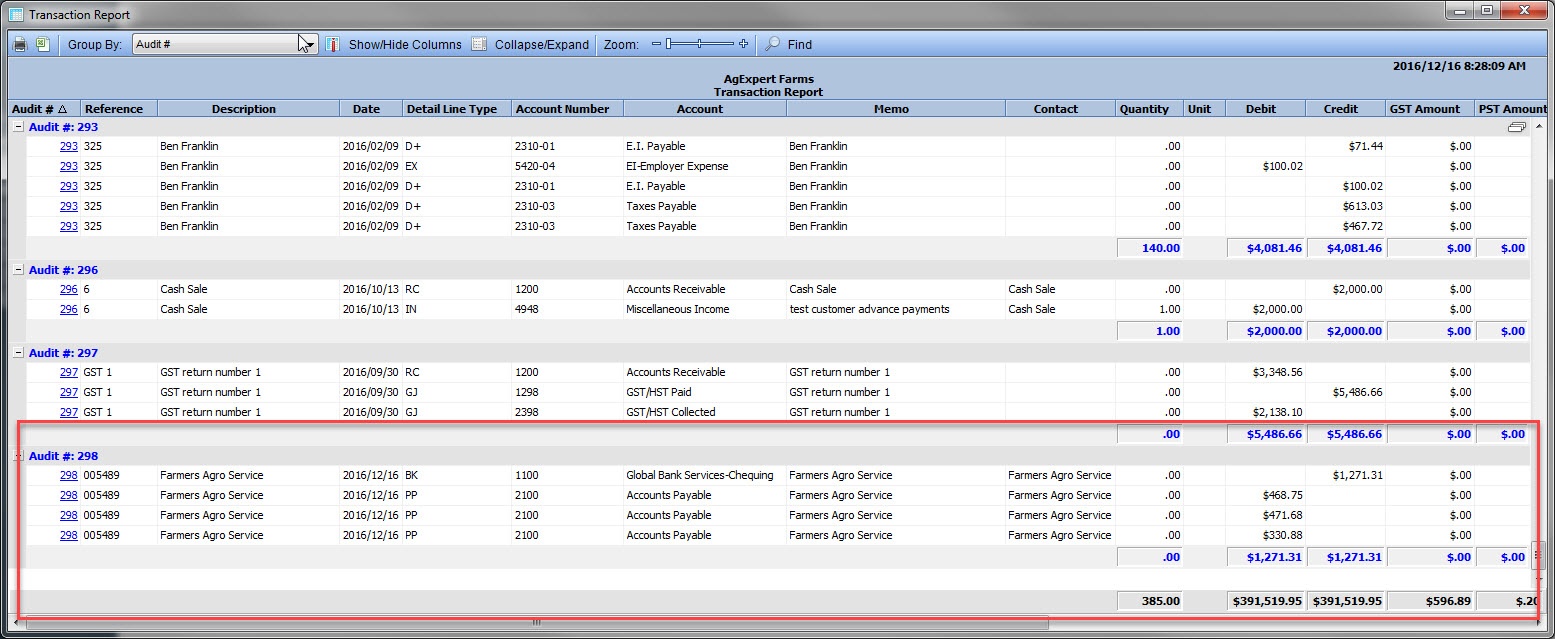Export report to Excel icon
The width and height of the screenshot is (1555, 639).
click(43, 44)
